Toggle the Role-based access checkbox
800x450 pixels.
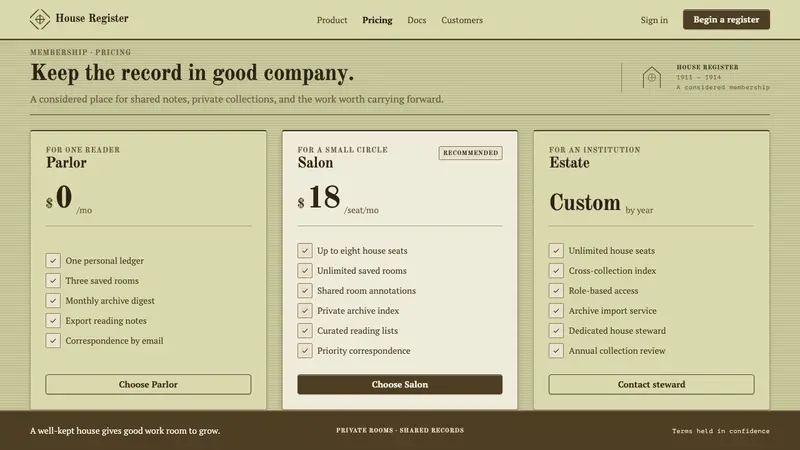[556, 290]
